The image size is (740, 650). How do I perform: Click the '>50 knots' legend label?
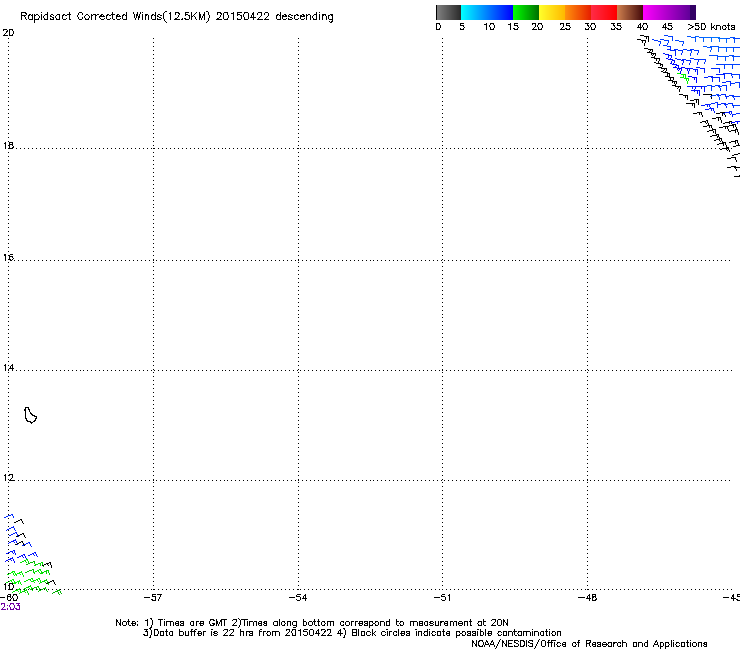pos(711,26)
